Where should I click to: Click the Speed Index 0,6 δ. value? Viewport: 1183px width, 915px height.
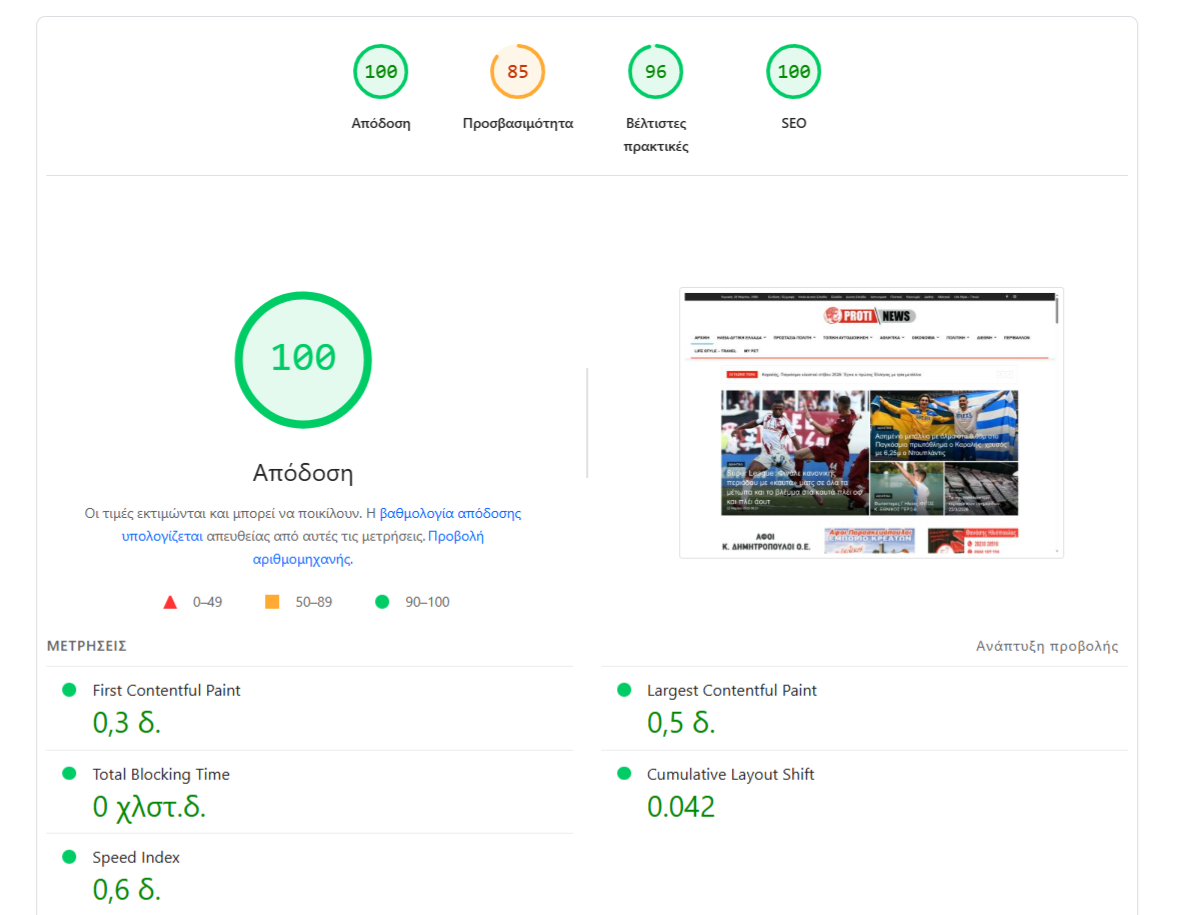pyautogui.click(x=127, y=889)
